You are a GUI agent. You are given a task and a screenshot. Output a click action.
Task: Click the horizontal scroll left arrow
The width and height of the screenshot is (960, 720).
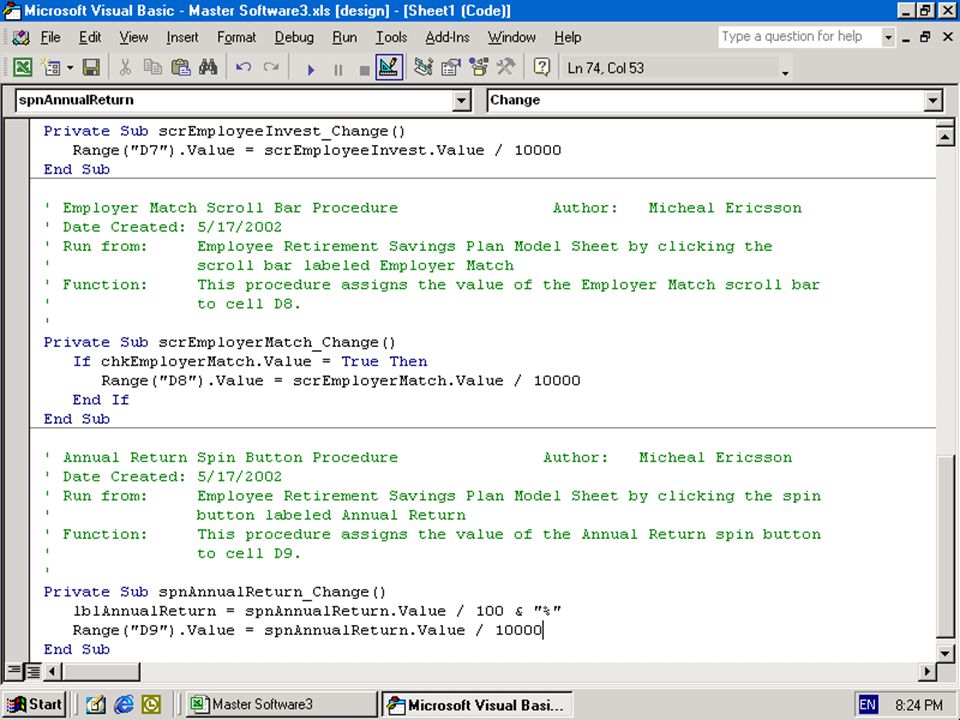click(x=52, y=672)
